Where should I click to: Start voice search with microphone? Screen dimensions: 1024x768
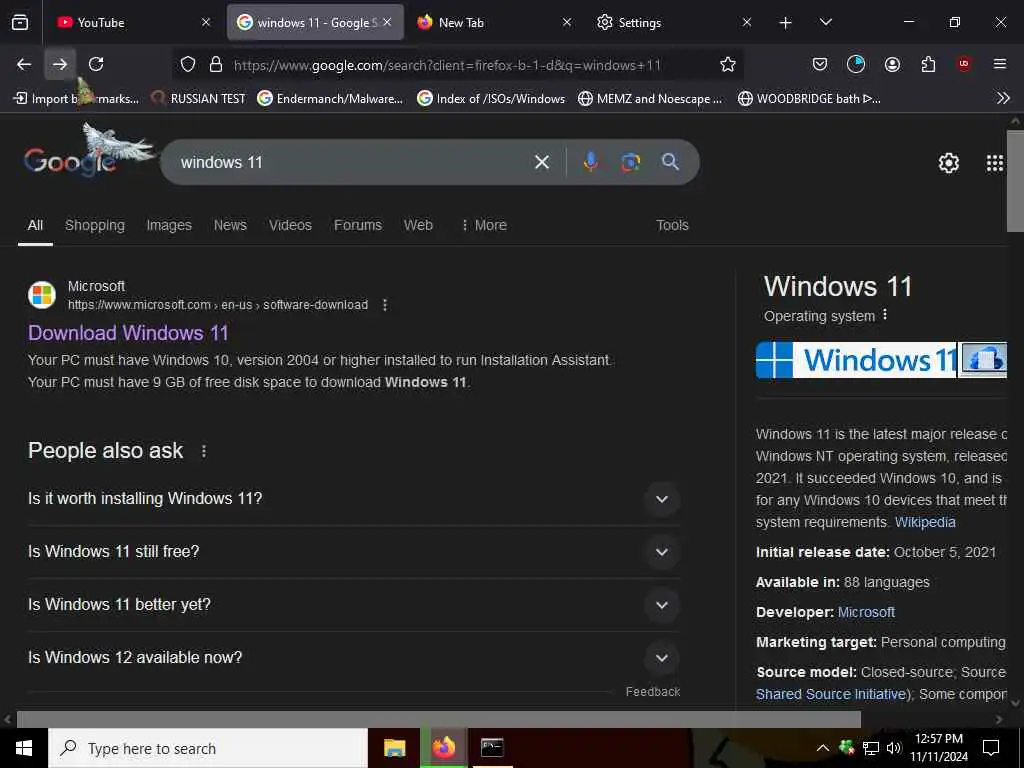coord(590,162)
